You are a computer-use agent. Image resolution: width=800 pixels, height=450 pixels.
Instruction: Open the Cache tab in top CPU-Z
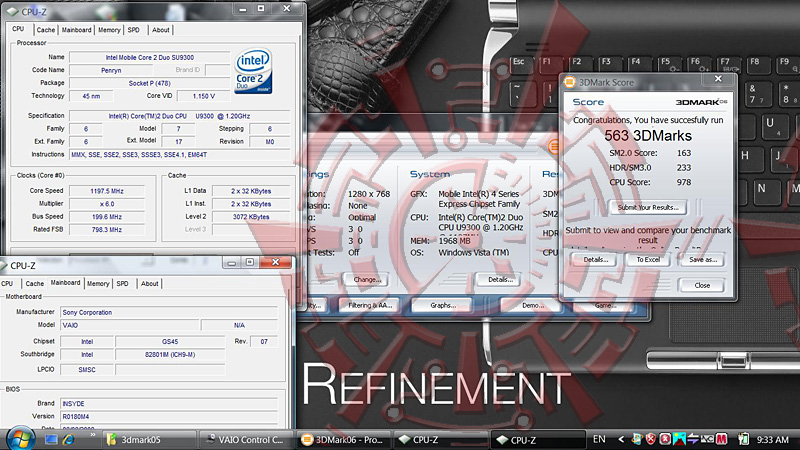point(45,30)
